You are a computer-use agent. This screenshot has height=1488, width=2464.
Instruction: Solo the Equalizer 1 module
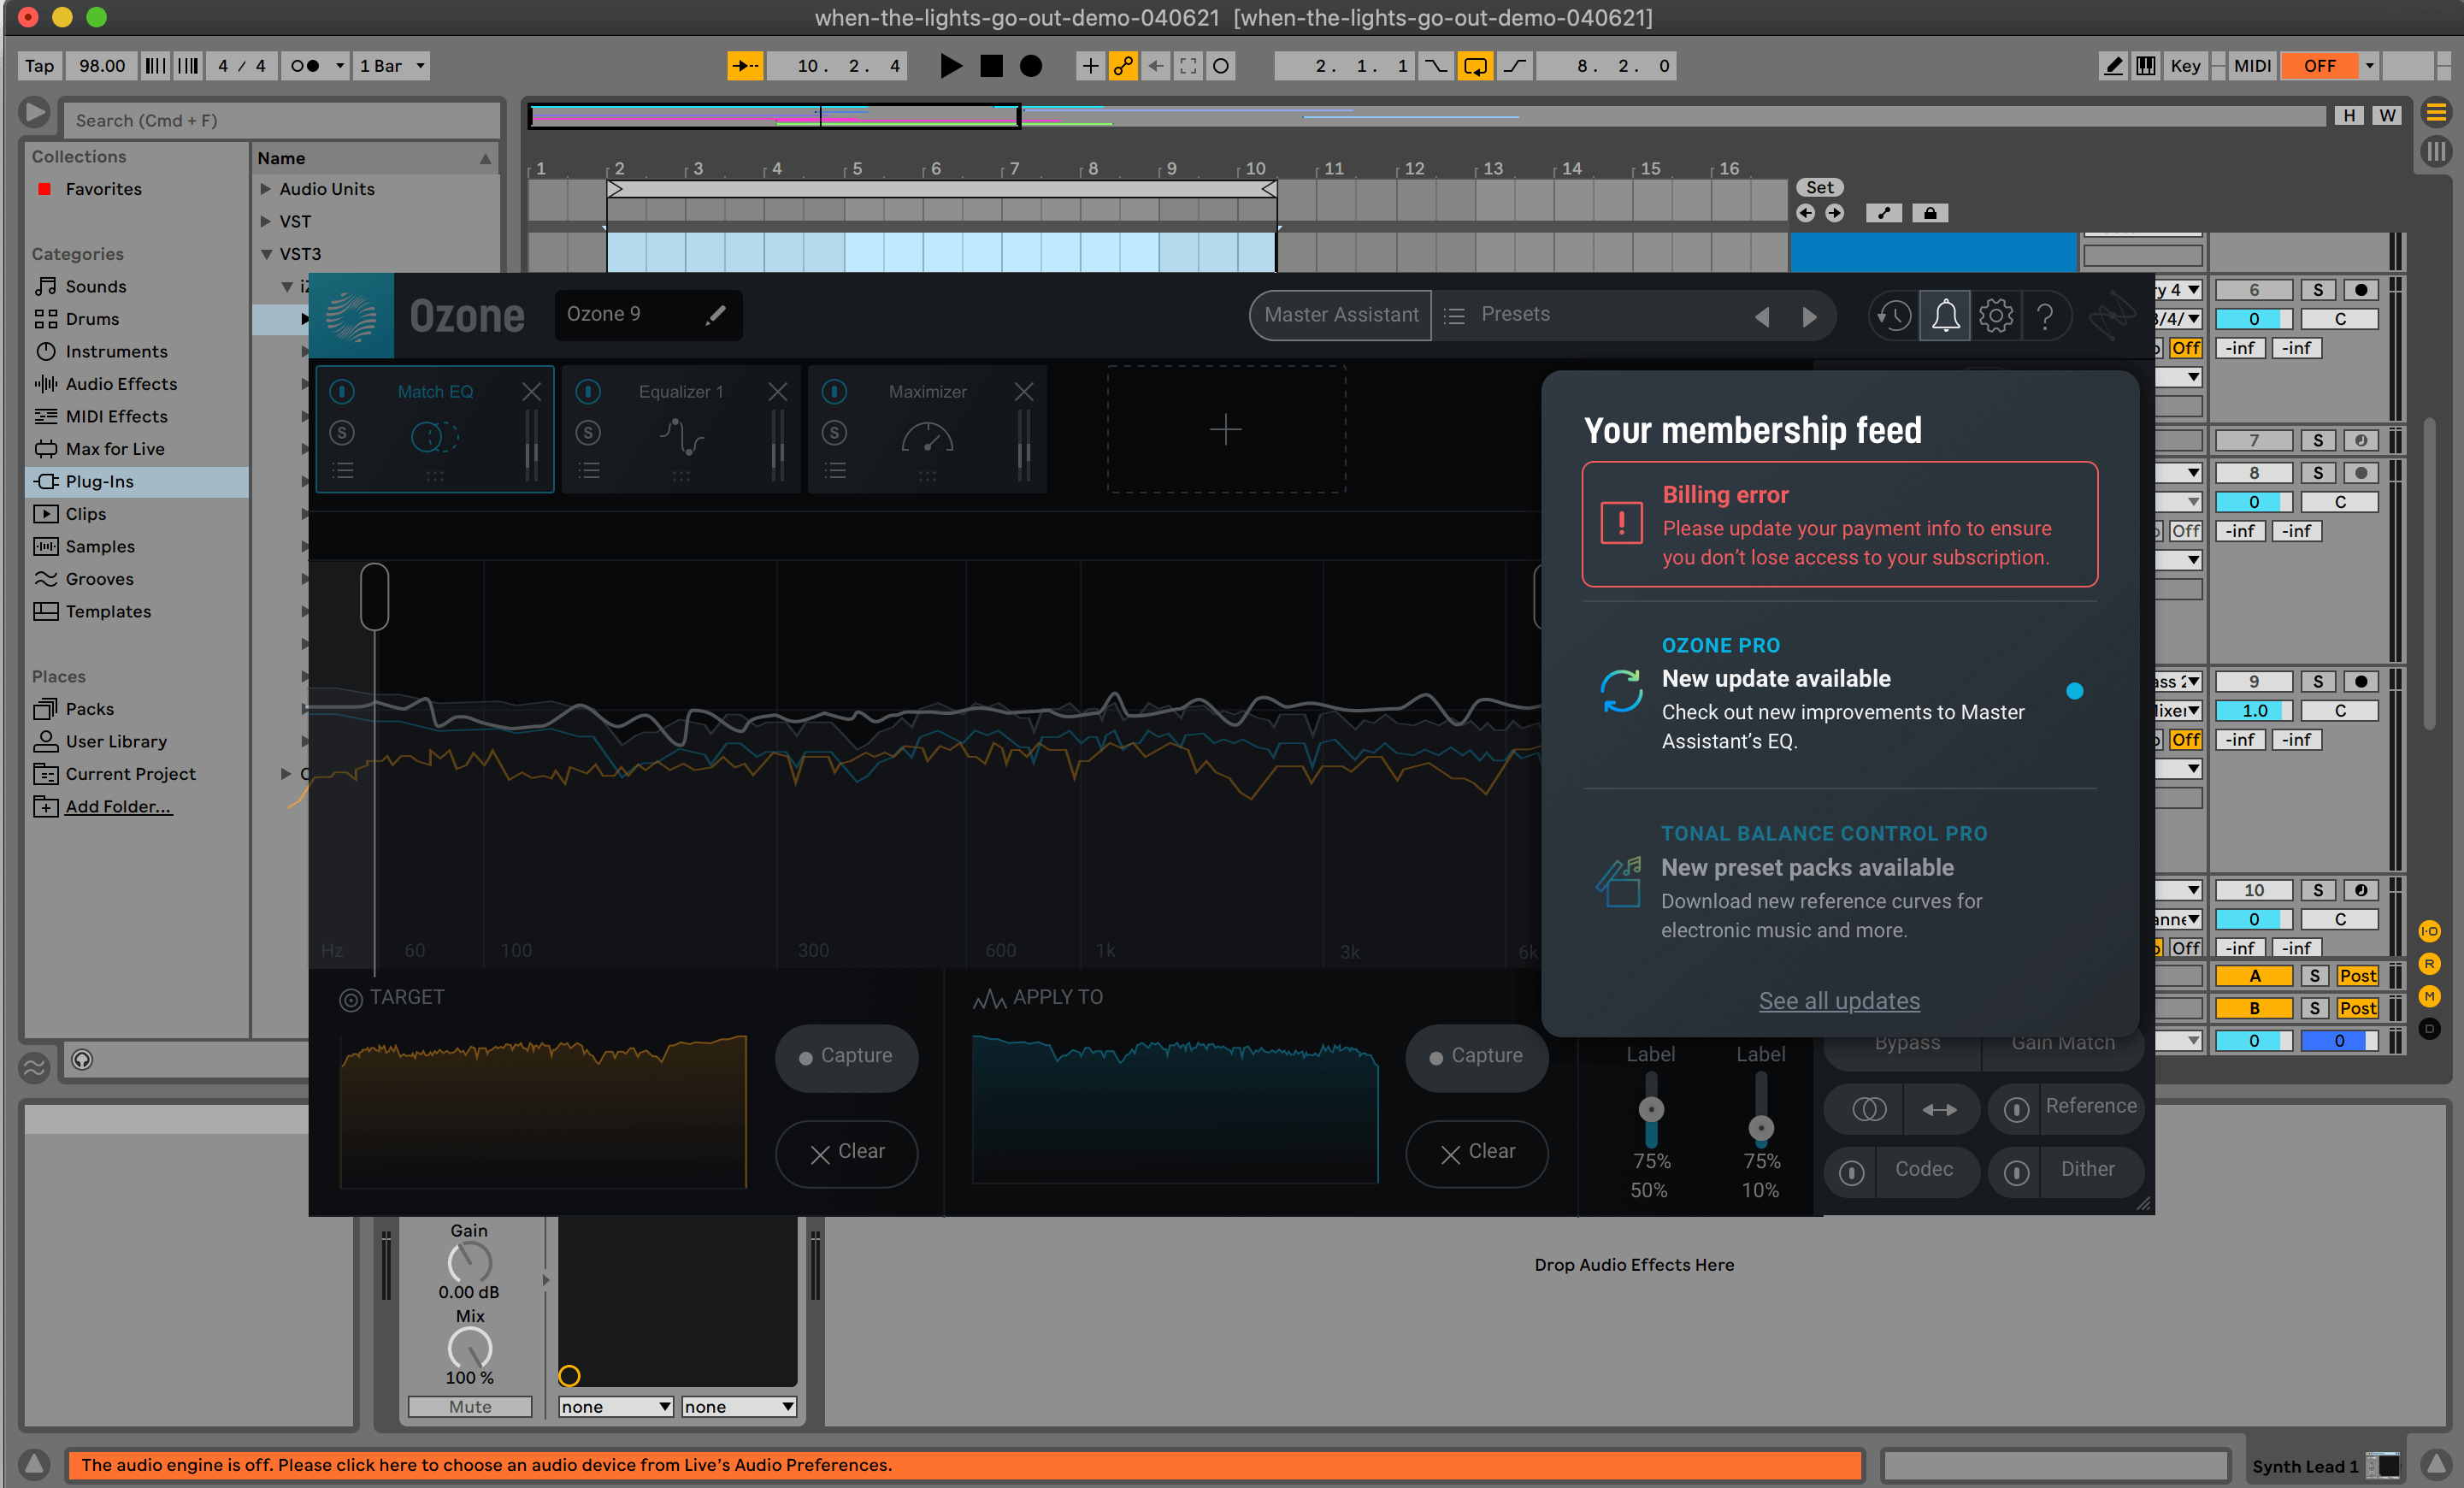pyautogui.click(x=588, y=433)
